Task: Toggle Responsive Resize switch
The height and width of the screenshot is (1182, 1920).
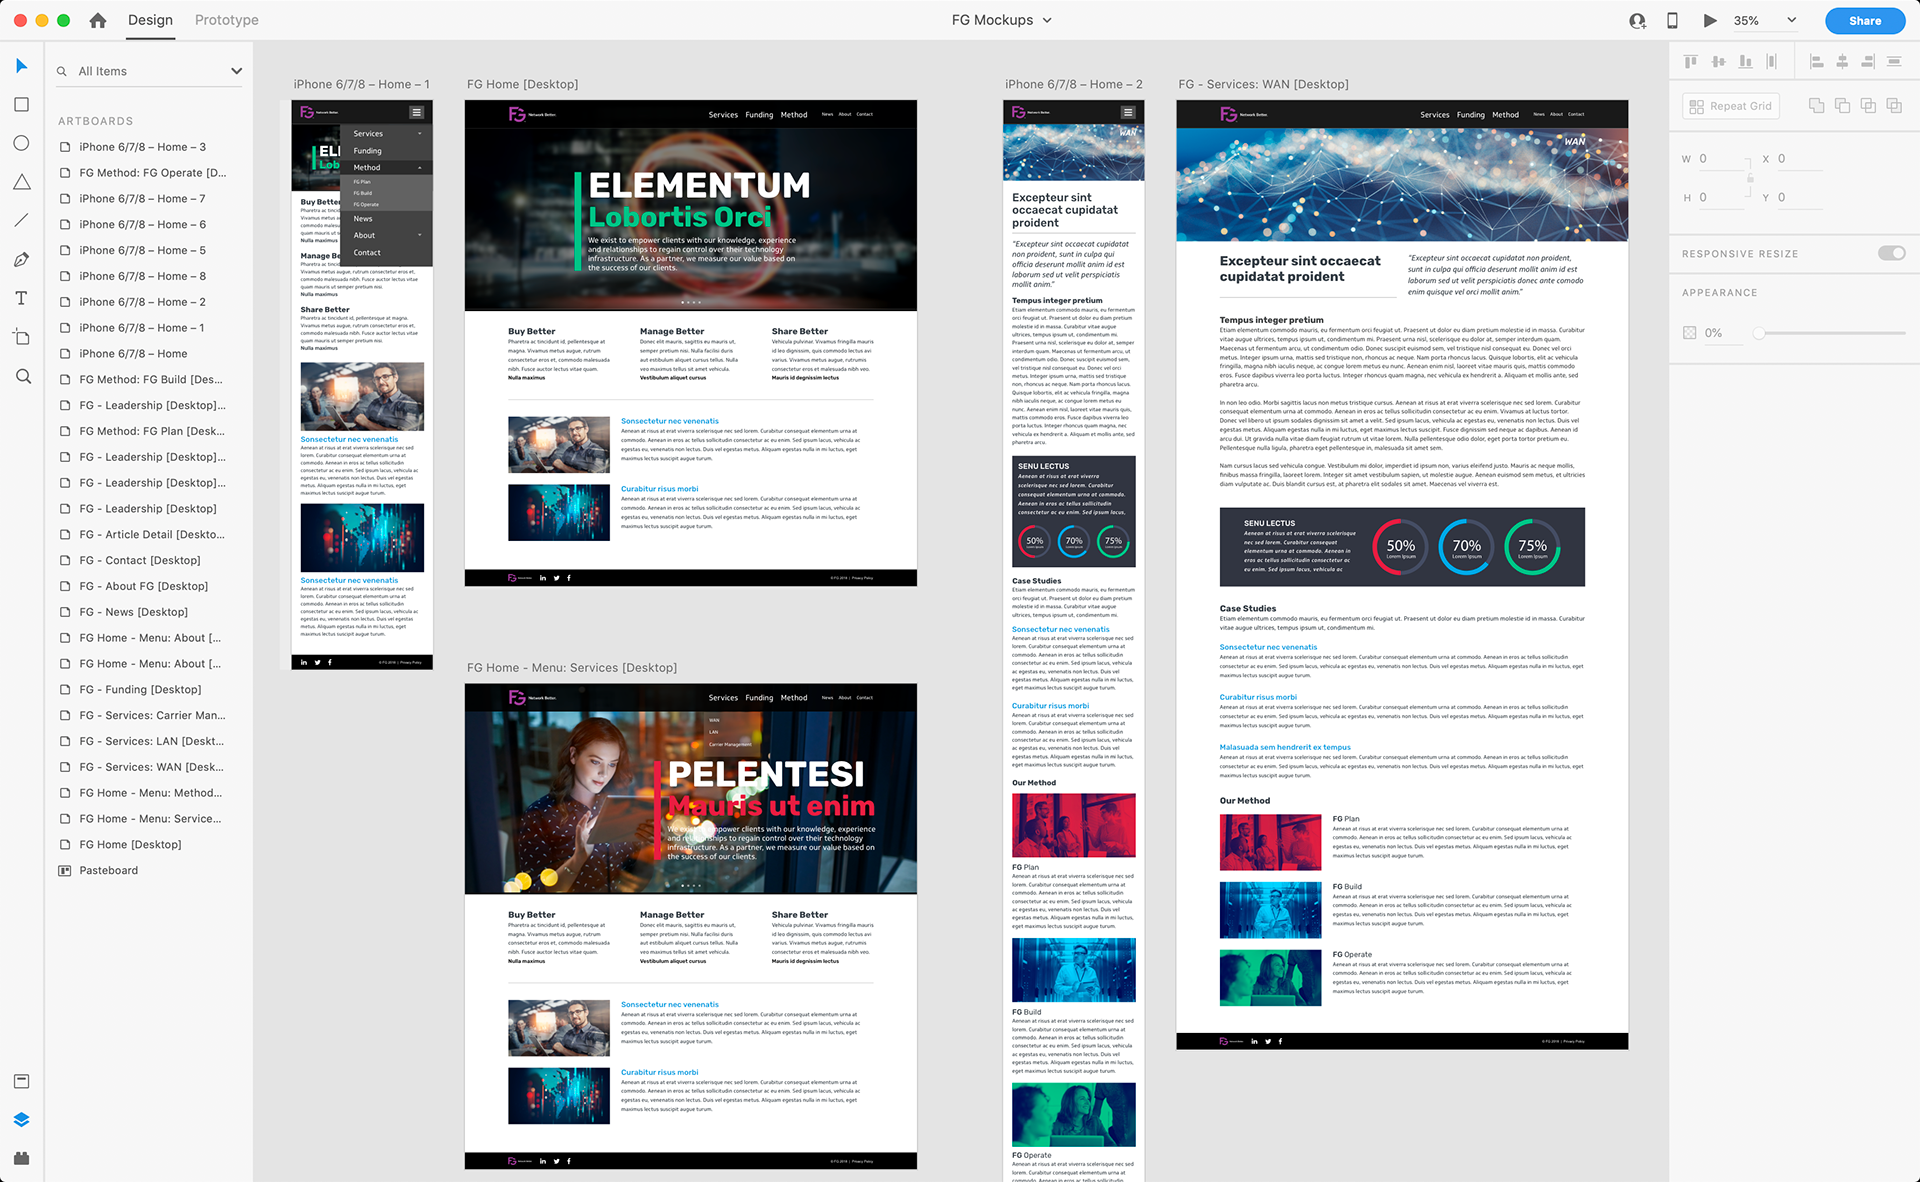Action: coord(1891,253)
